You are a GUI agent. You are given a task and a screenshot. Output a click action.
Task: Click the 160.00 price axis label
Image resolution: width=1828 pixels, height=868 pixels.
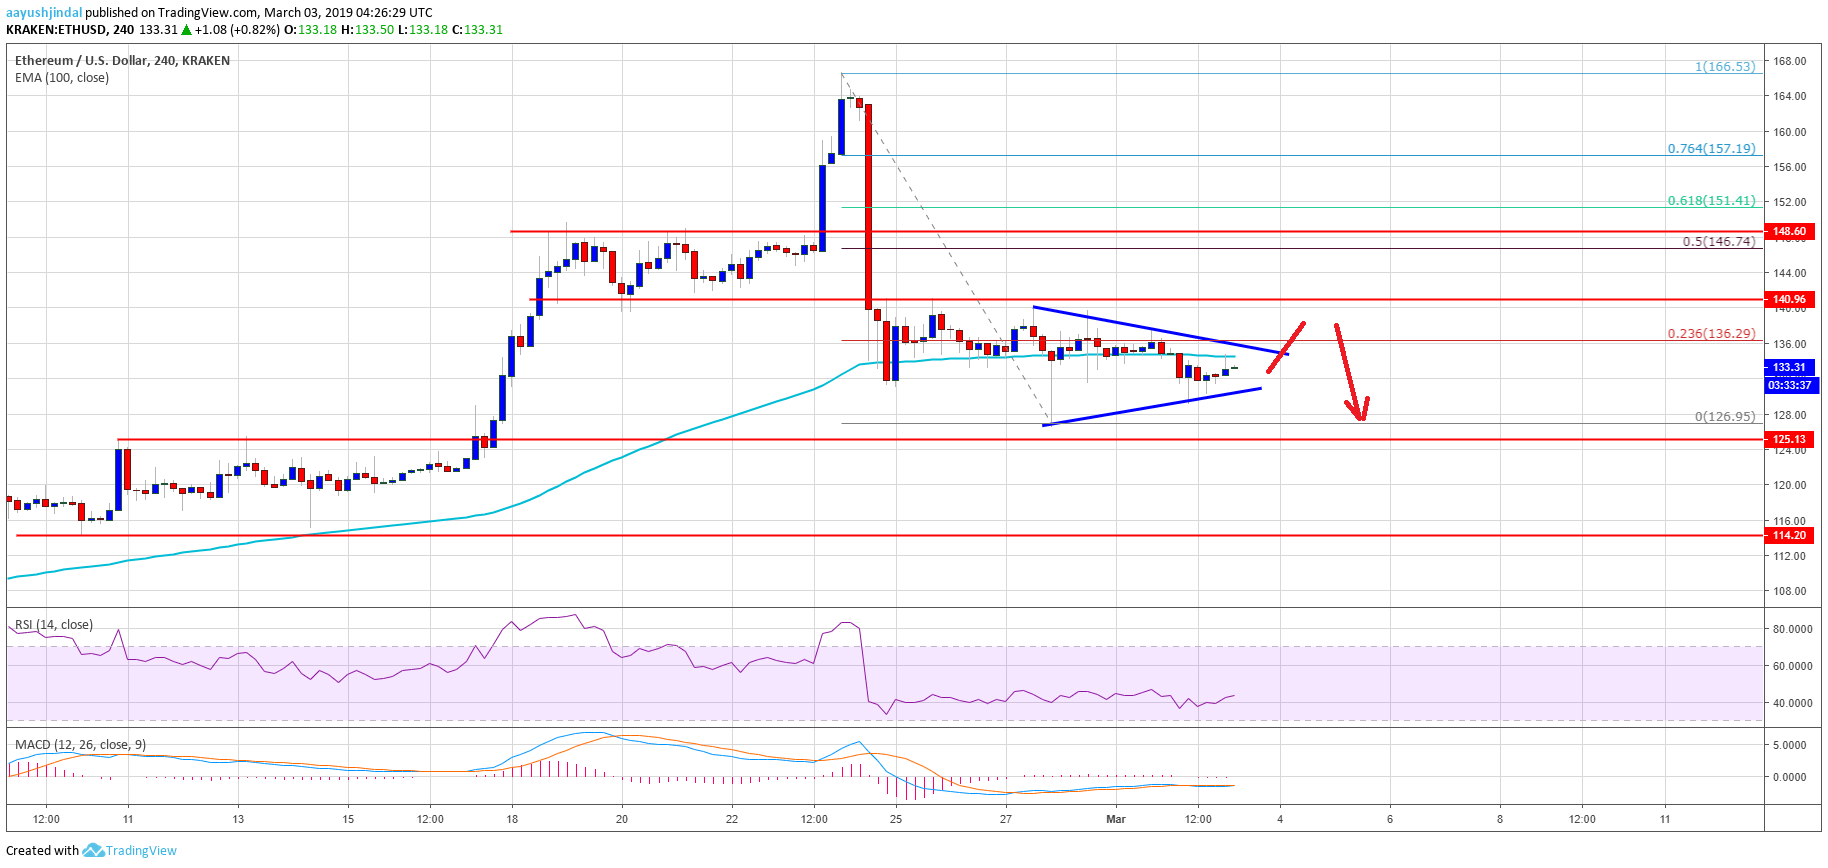(x=1789, y=132)
